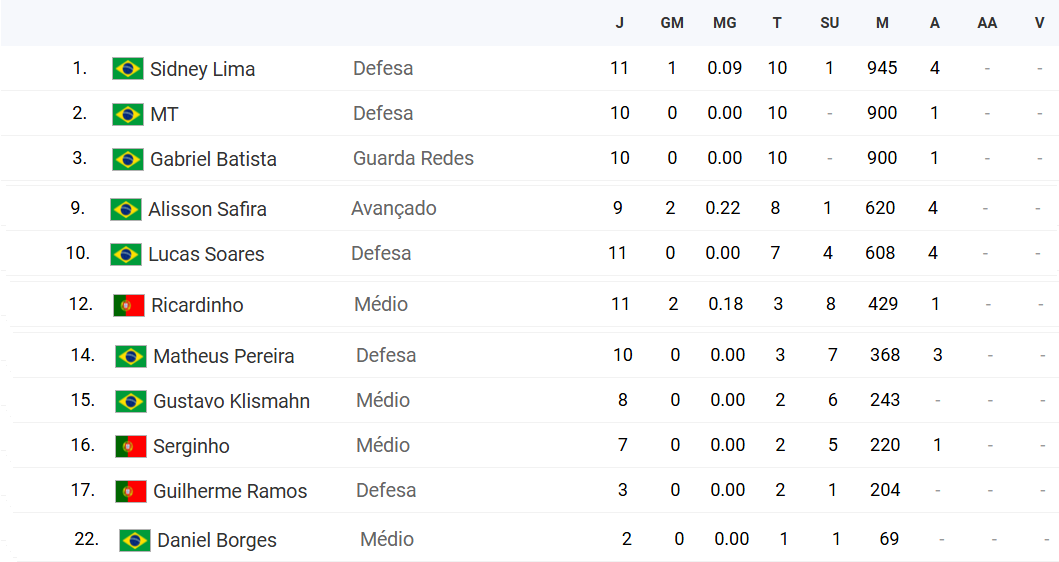Click the flag icon beside Guilherme Ramos
Image resolution: width=1059 pixels, height=562 pixels.
[131, 491]
